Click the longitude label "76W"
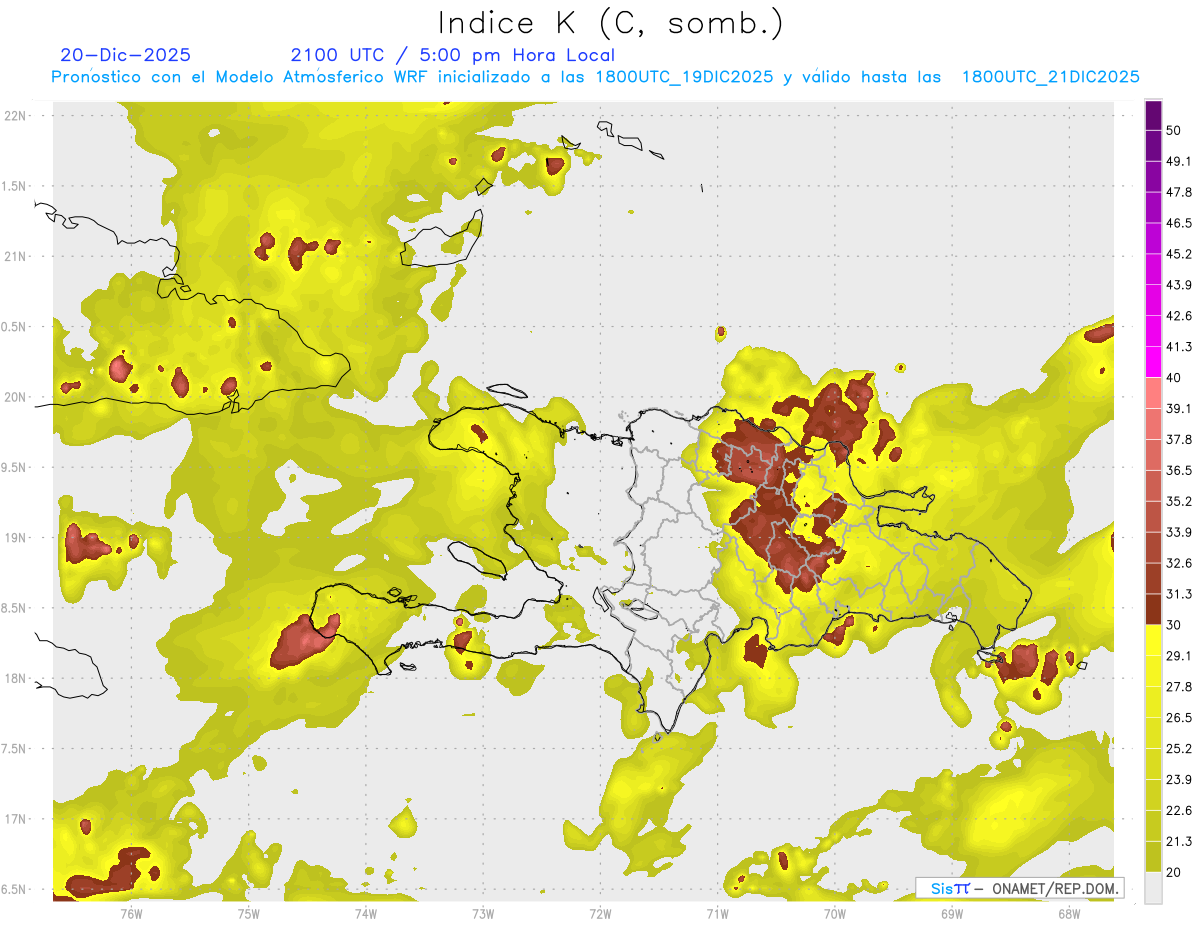The width and height of the screenshot is (1200, 927). (x=131, y=913)
